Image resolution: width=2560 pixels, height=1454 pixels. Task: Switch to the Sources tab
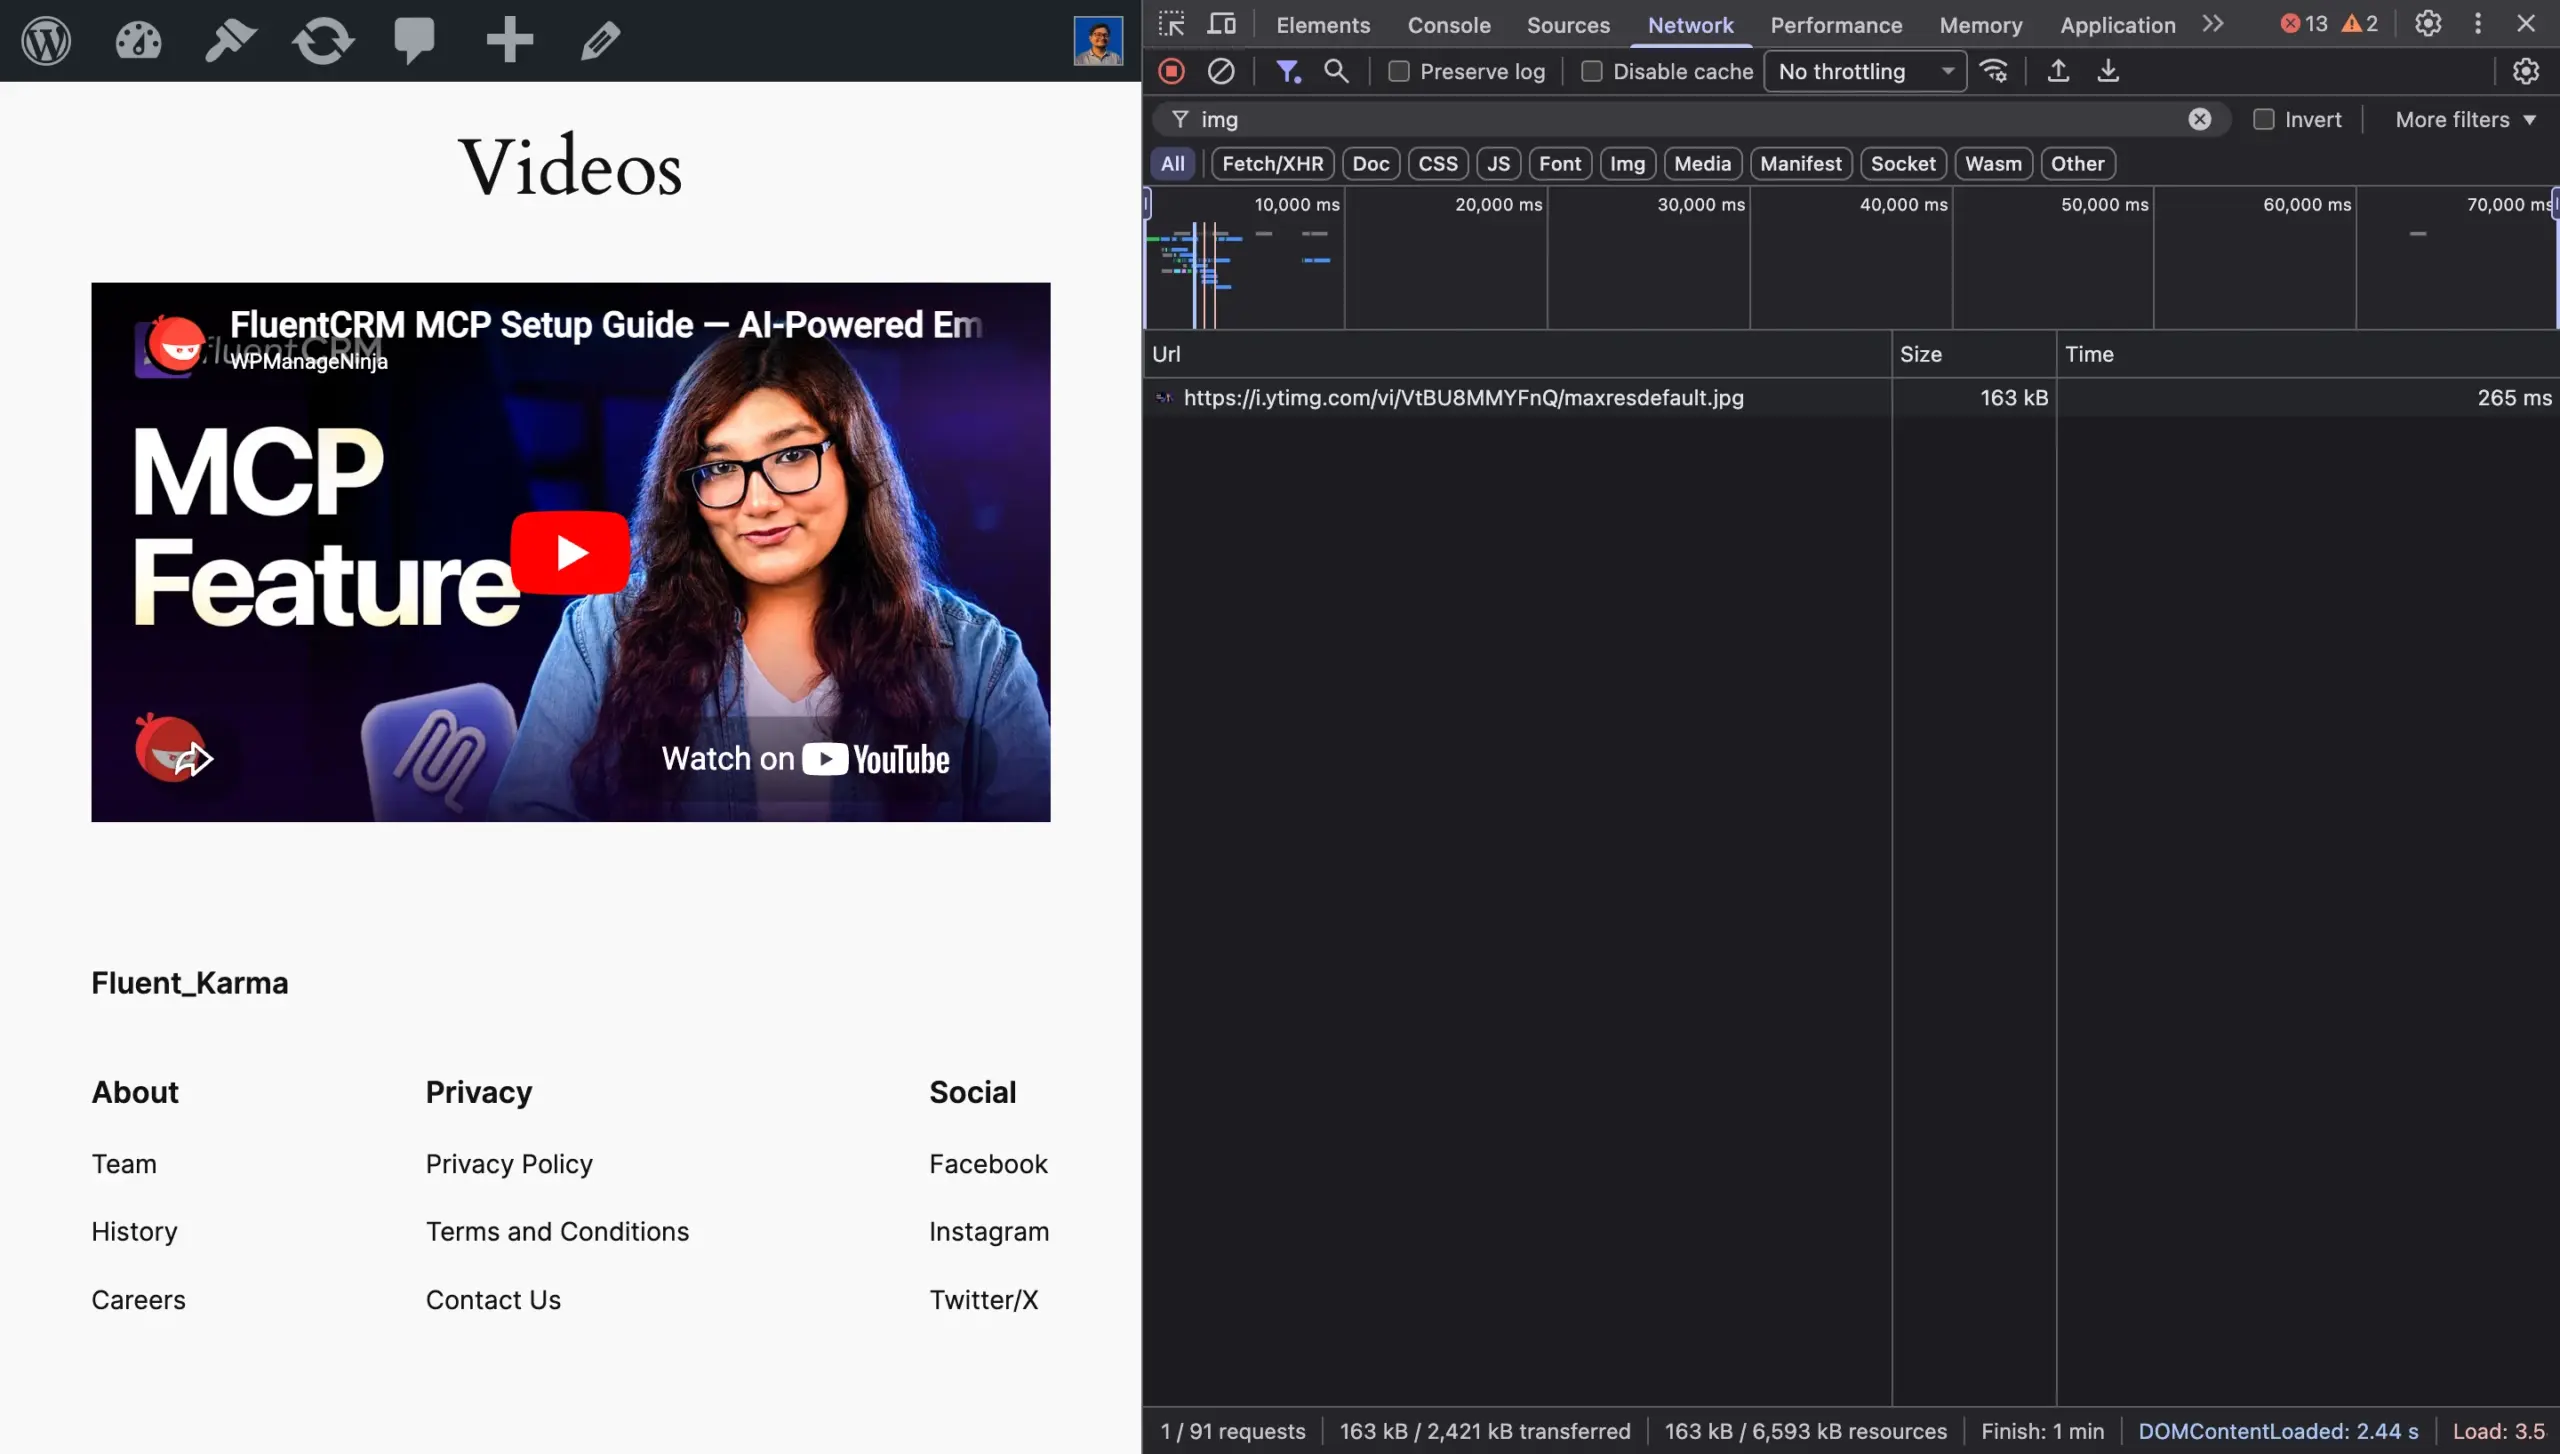1568,25
